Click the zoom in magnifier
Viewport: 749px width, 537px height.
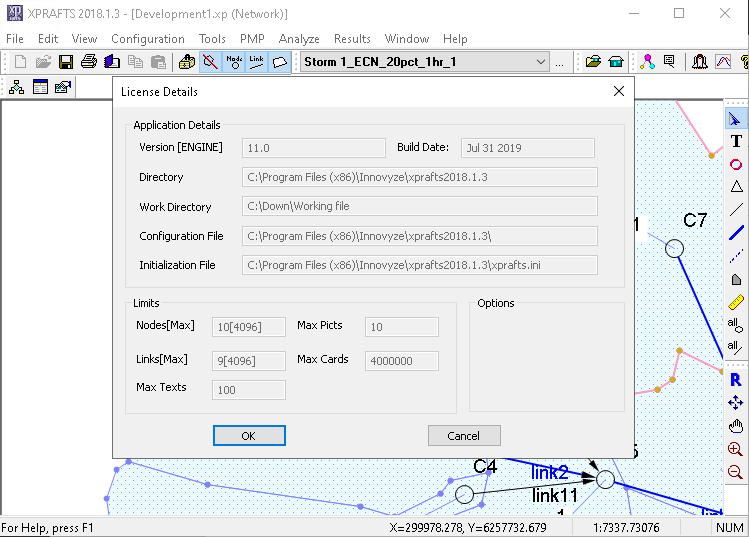(736, 449)
